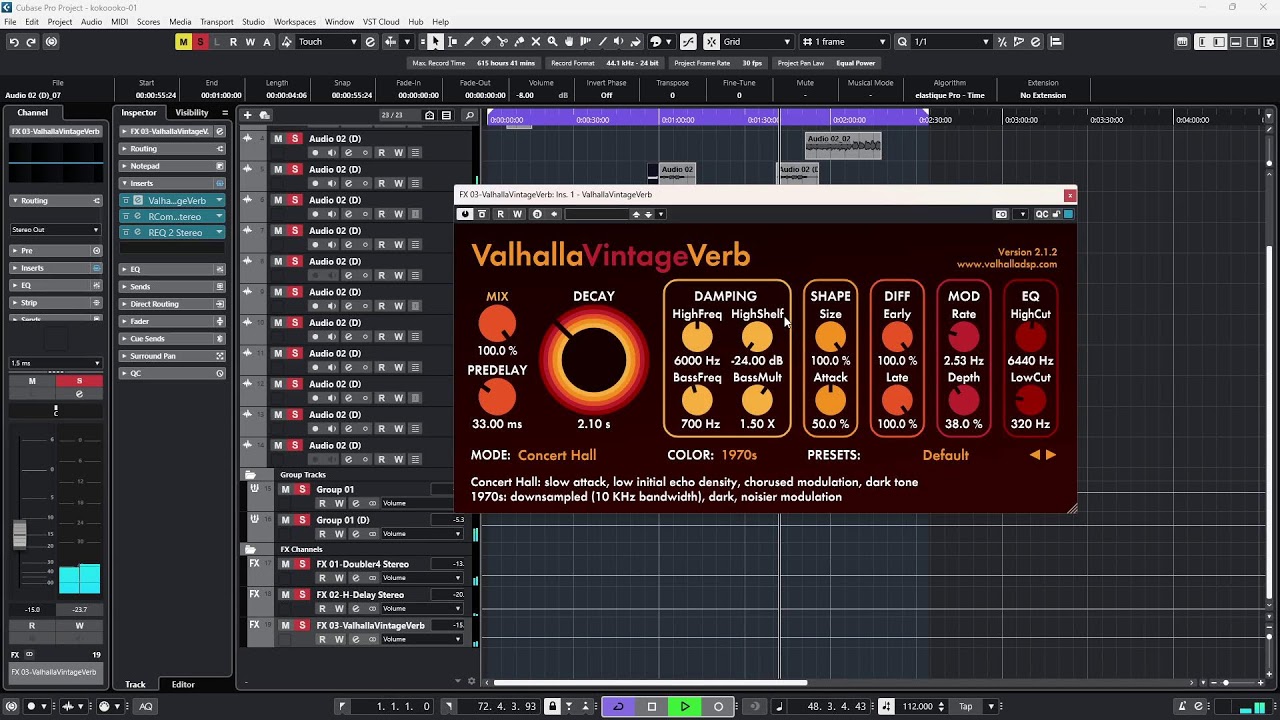Screen dimensions: 1280x720
Task: Click the Find Tracks search icon
Action: coord(470,115)
